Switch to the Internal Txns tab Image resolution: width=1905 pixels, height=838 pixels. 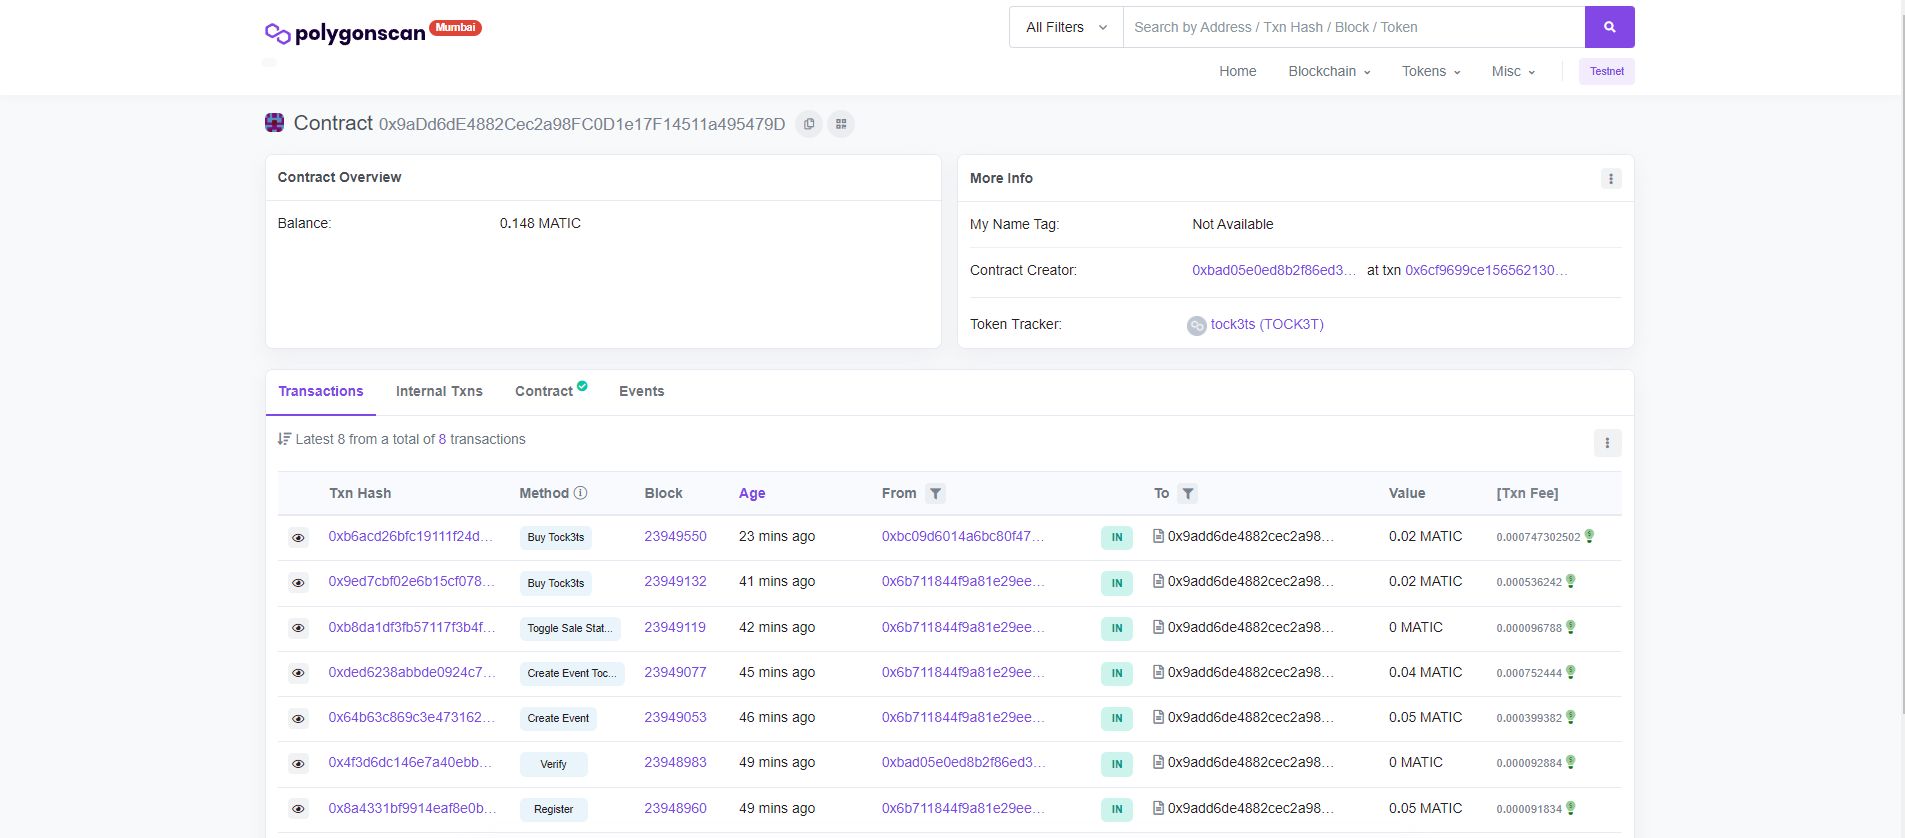(439, 391)
